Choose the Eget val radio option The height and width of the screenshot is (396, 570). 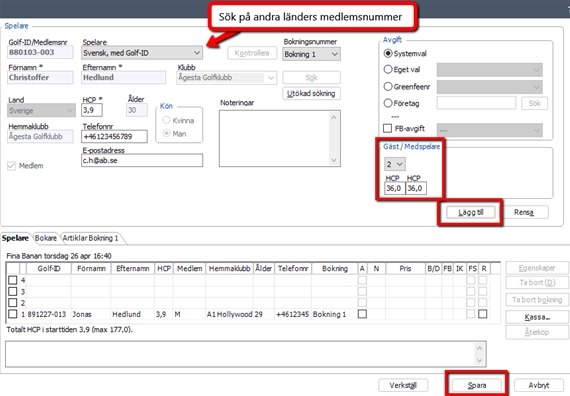(388, 69)
